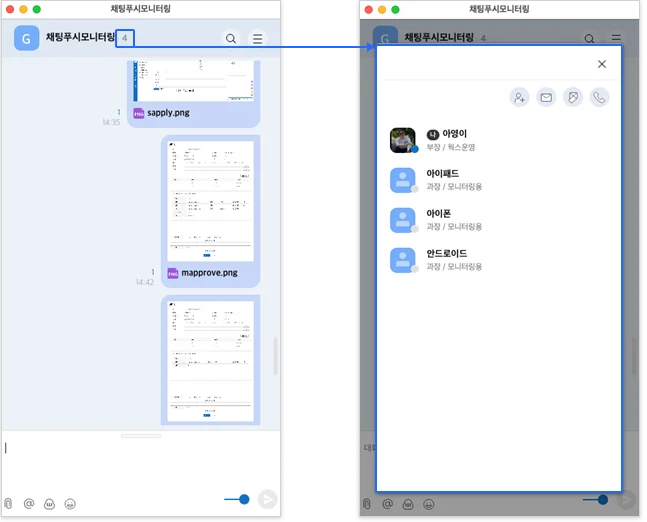The width and height of the screenshot is (647, 522).
Task: Click the search icon in the left chat window header
Action: [231, 39]
